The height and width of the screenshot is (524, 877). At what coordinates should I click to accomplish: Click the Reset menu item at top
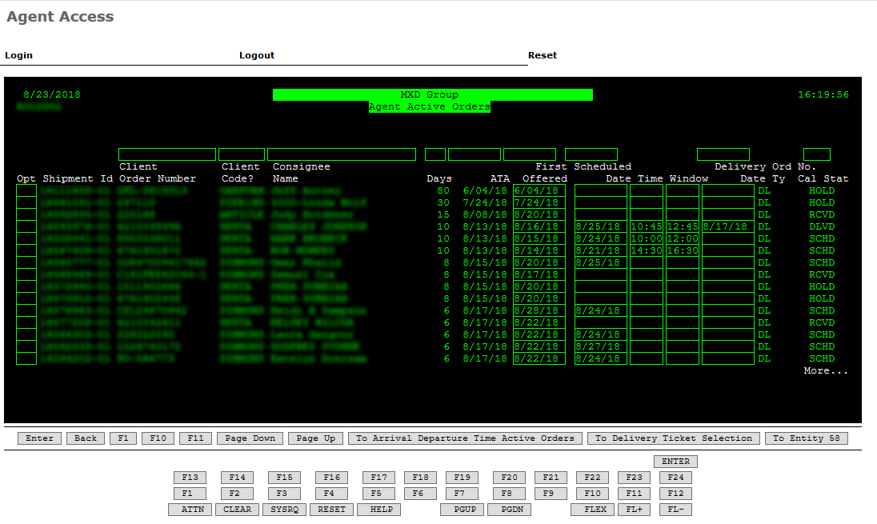(x=543, y=55)
